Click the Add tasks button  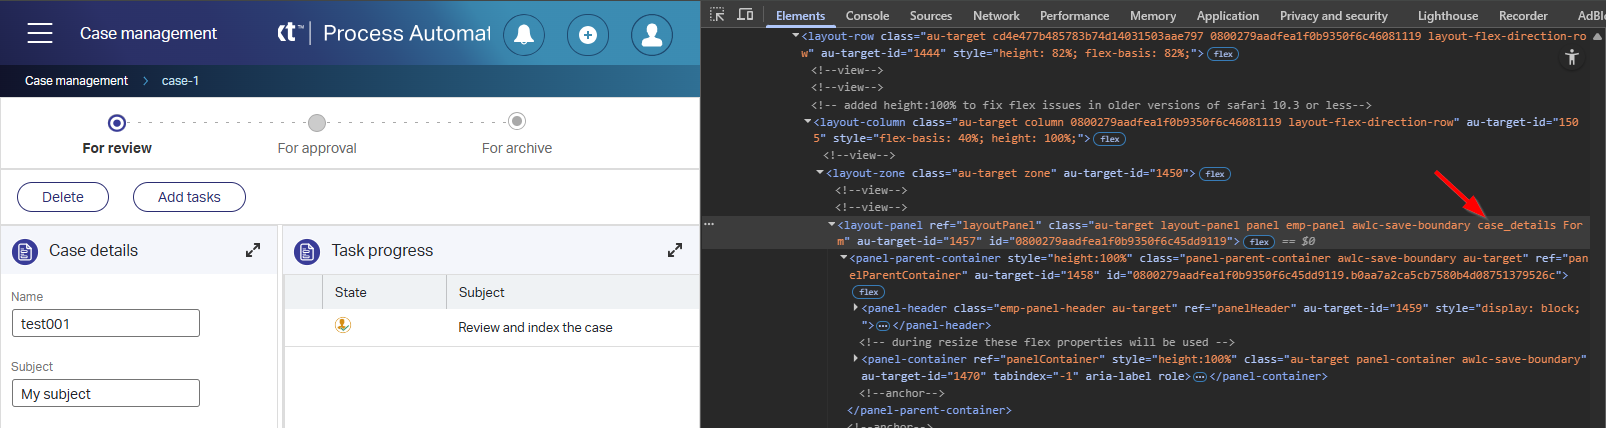[189, 197]
